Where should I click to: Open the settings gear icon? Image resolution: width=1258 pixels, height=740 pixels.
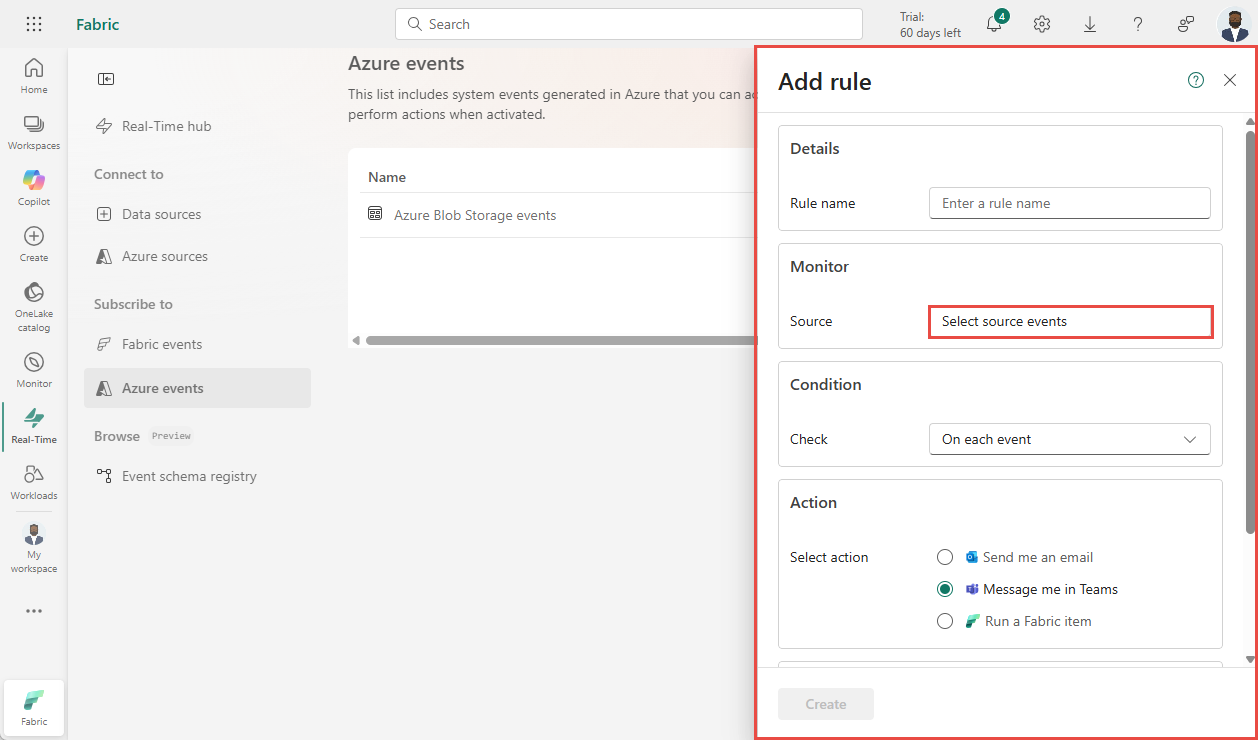(1042, 24)
